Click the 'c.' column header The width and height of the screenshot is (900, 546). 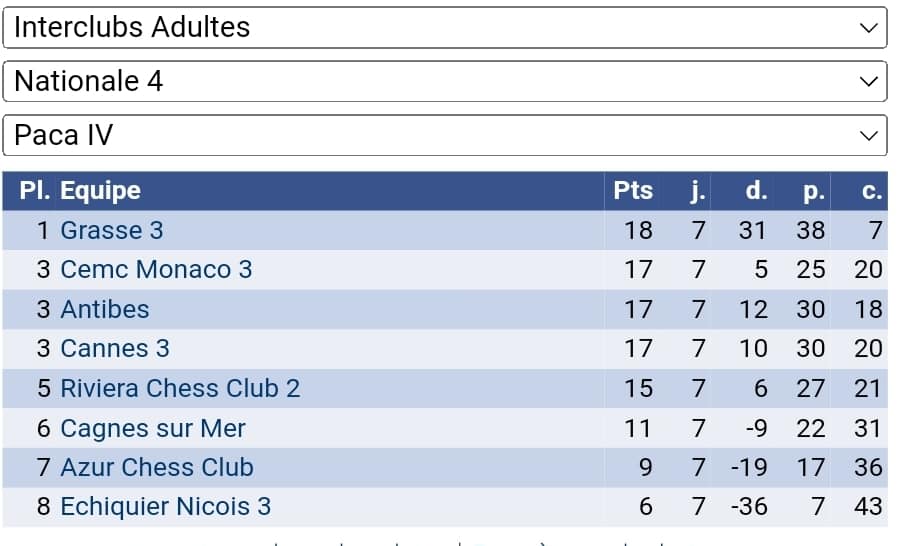pos(872,190)
